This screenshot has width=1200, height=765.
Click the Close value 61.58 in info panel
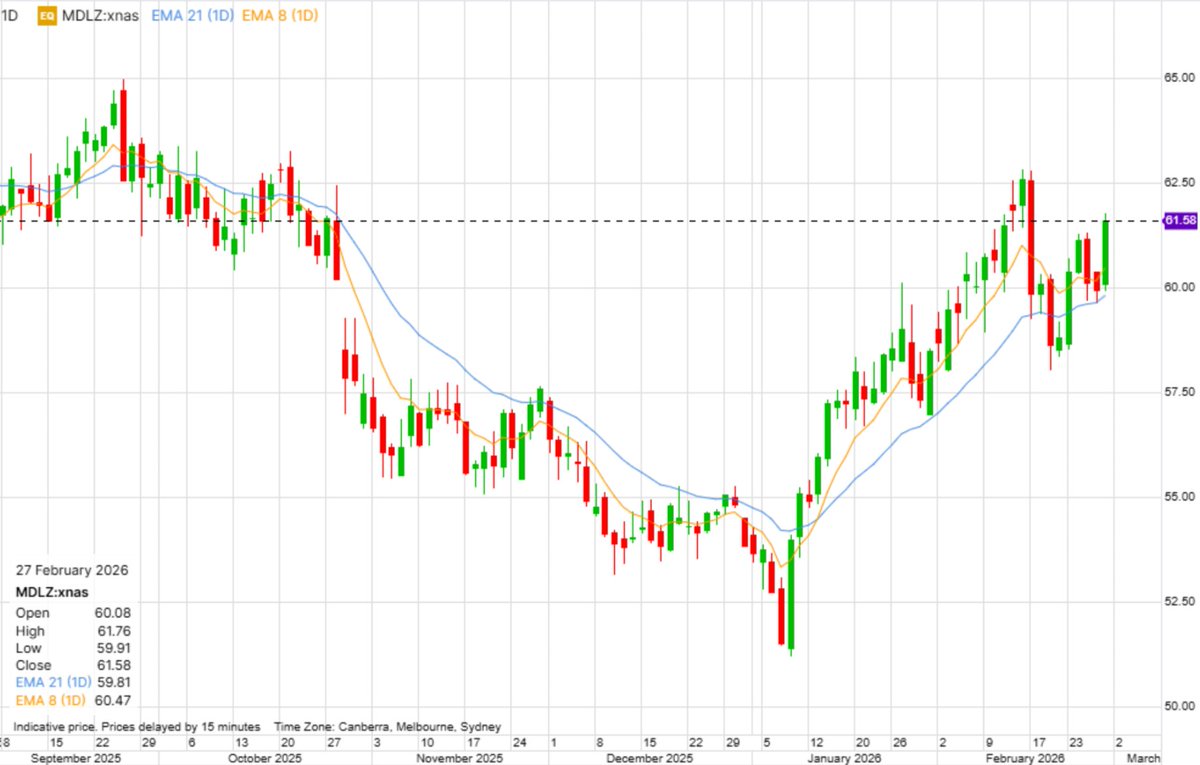pos(114,665)
